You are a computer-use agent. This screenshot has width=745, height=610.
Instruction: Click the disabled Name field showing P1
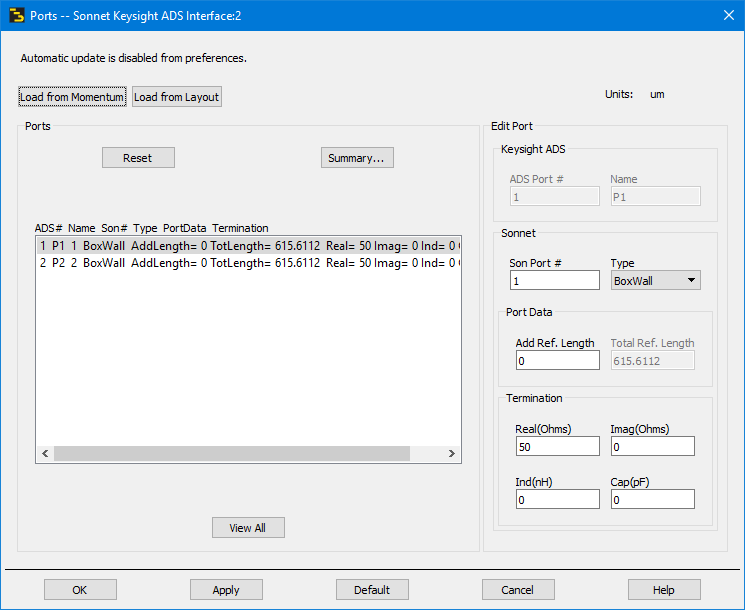(656, 197)
